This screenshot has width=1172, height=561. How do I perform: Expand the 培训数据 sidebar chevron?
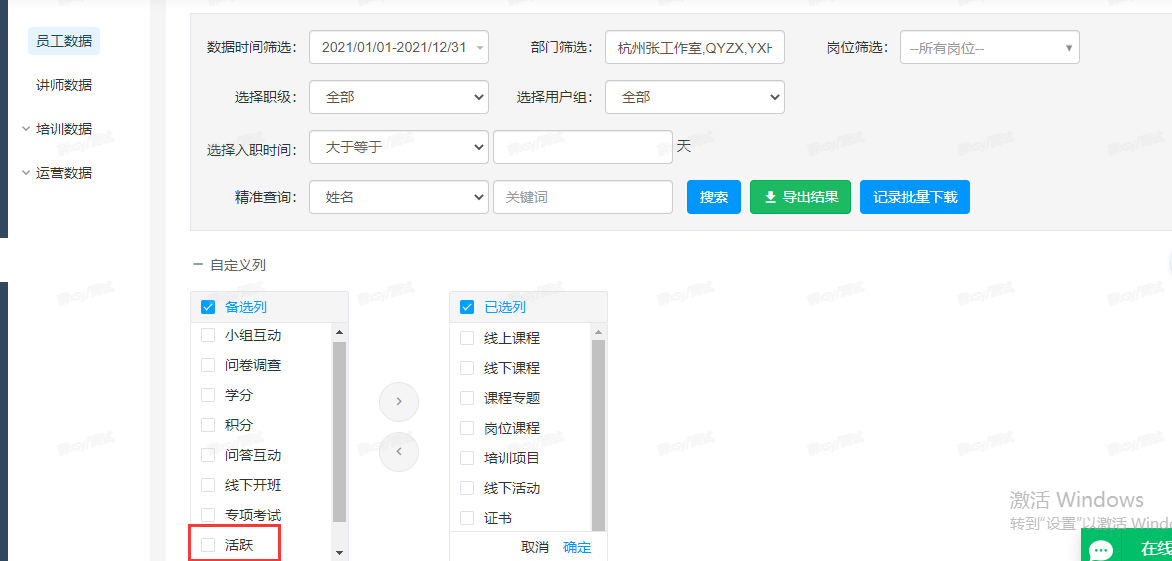tap(26, 129)
